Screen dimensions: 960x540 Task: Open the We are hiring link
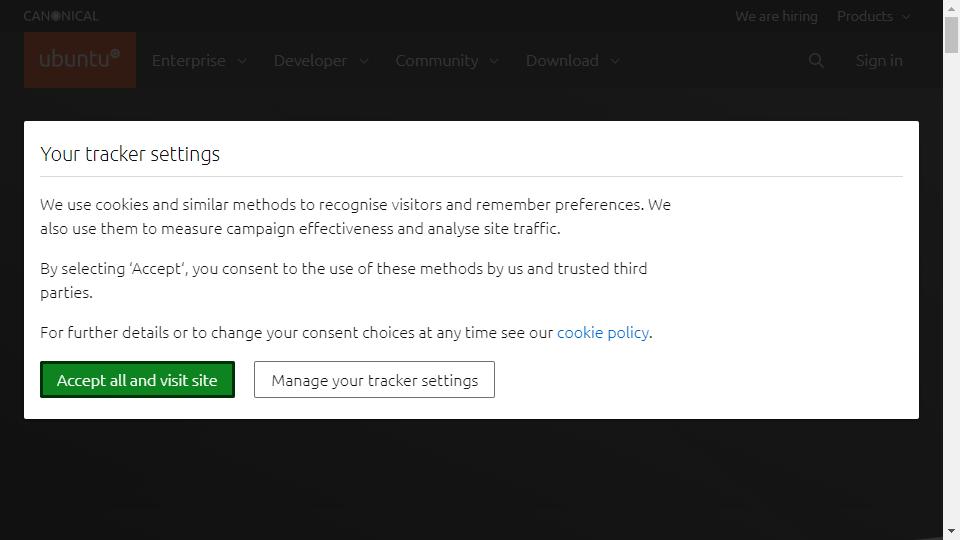click(776, 17)
